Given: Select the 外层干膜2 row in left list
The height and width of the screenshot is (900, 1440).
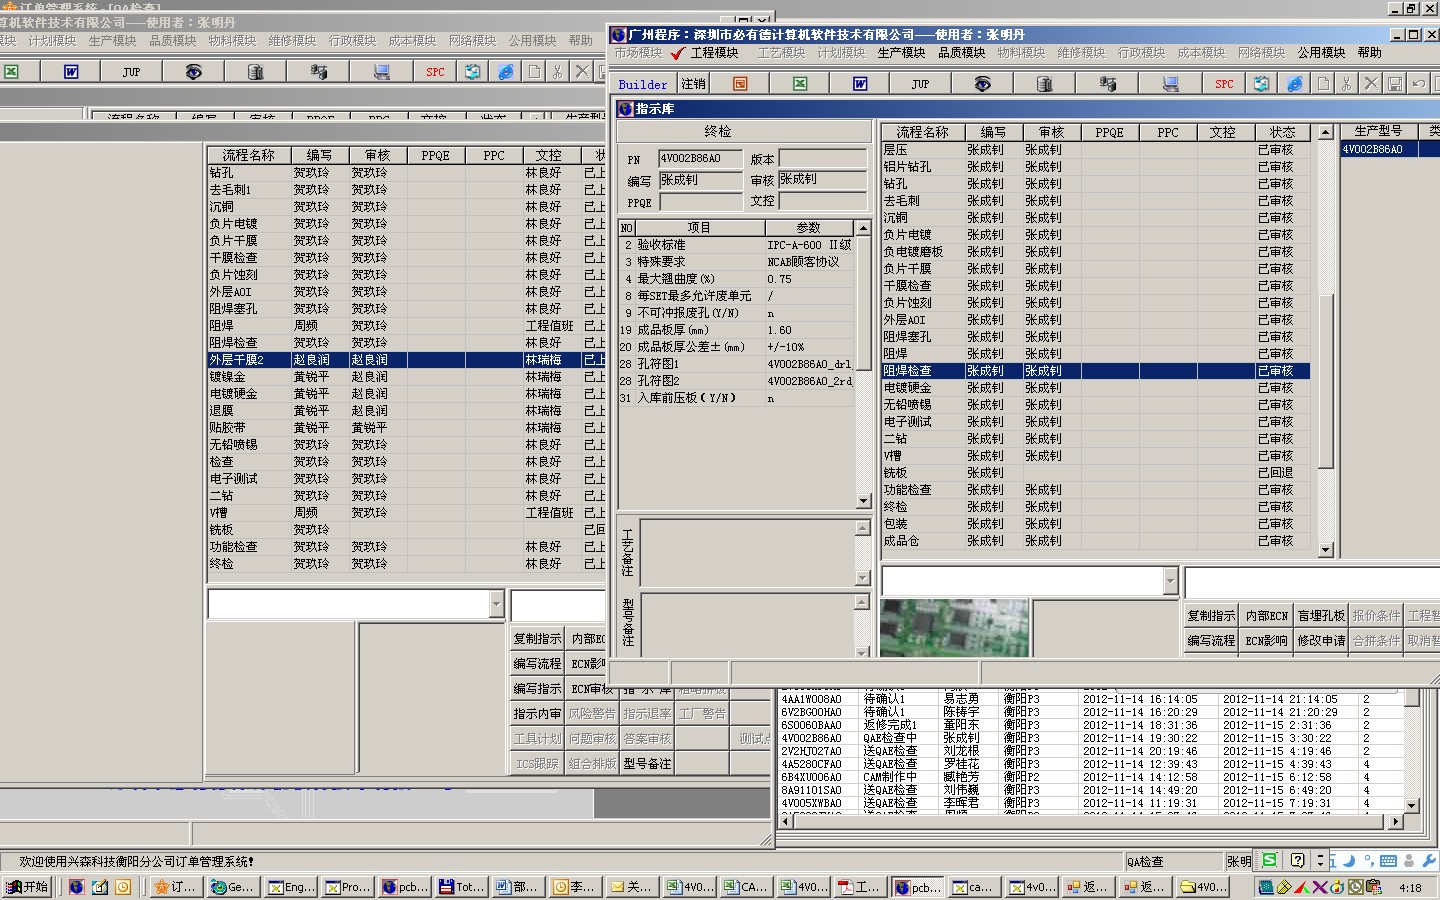Looking at the screenshot, I should tap(237, 360).
